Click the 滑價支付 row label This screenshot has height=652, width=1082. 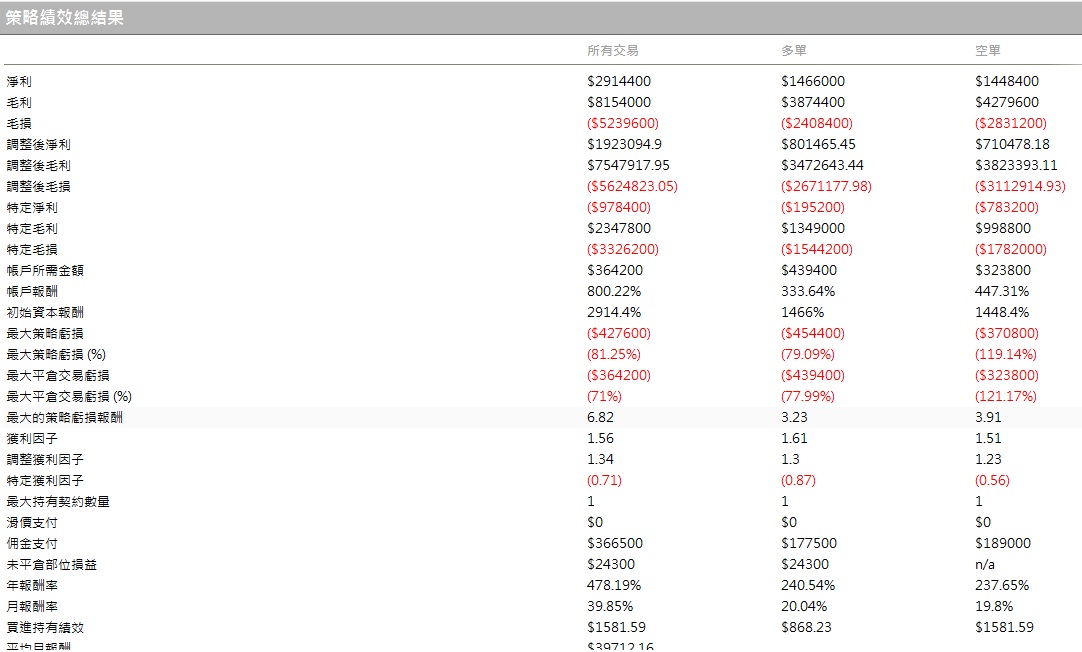[32, 523]
